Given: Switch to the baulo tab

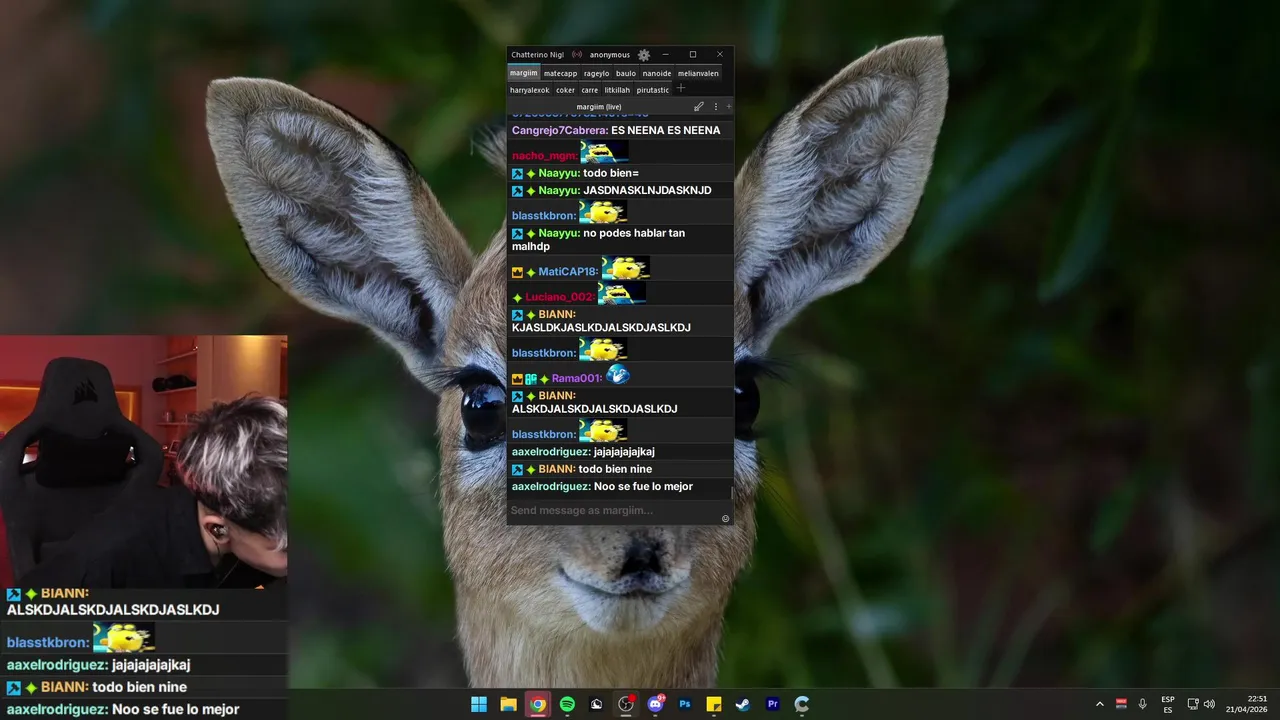Looking at the screenshot, I should point(625,73).
